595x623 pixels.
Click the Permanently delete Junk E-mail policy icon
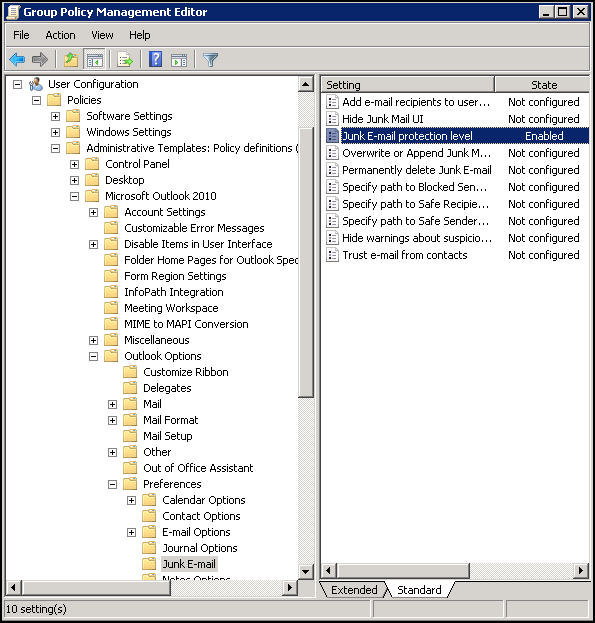click(x=332, y=170)
